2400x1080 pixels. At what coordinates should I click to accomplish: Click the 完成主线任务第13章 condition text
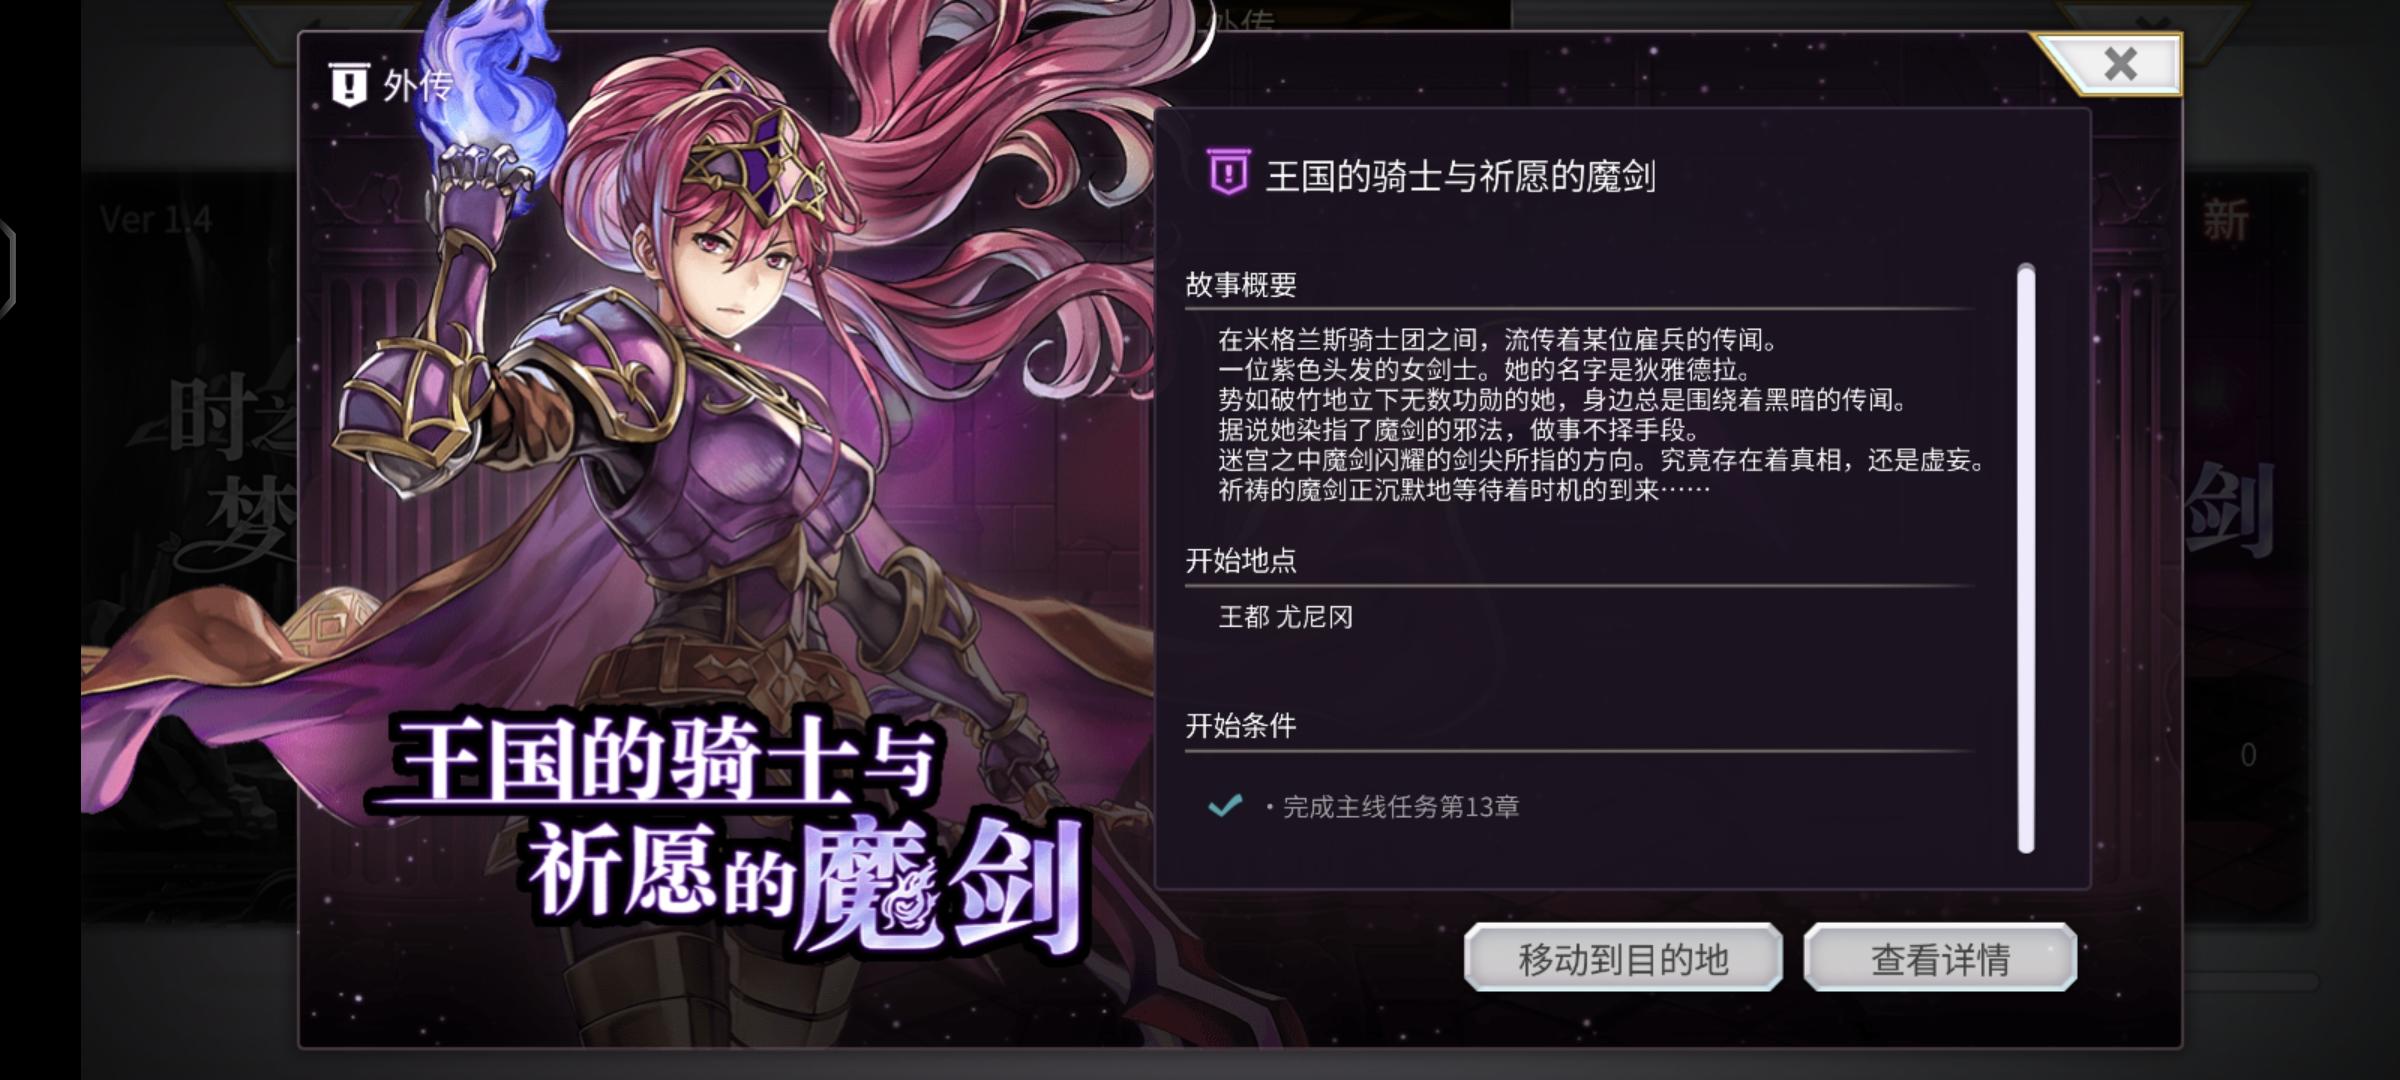(x=1400, y=806)
